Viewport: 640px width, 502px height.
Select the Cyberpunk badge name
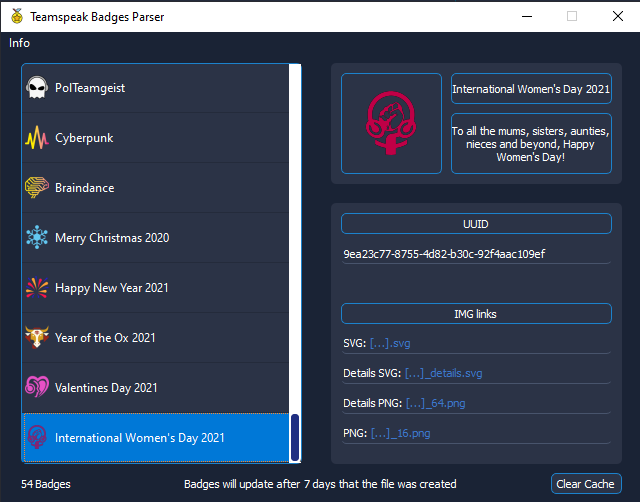84,138
